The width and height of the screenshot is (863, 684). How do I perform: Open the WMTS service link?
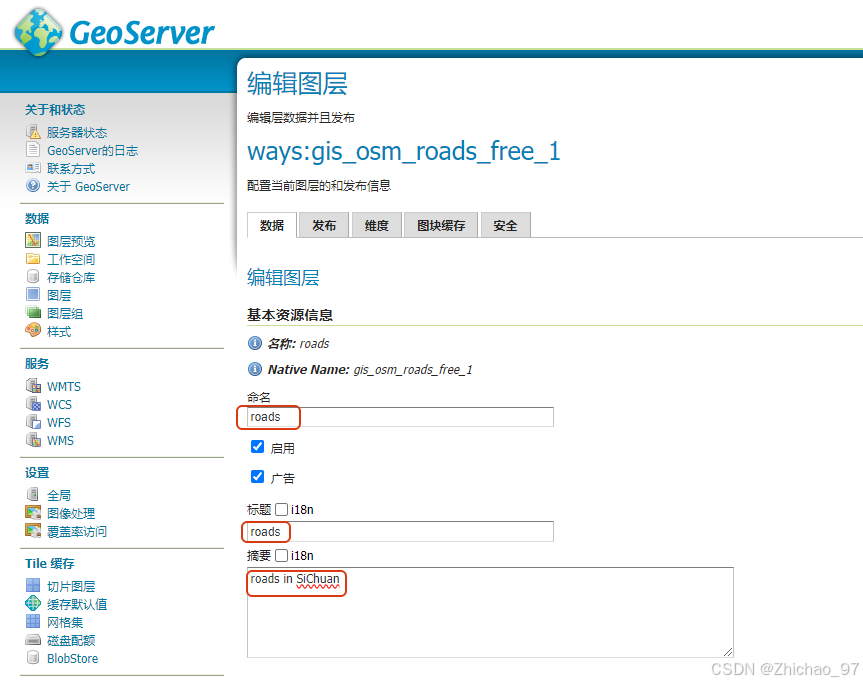(x=64, y=387)
